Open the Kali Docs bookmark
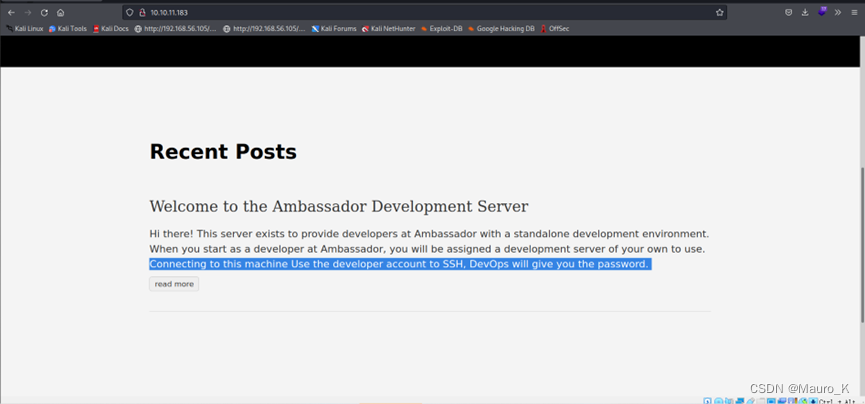 pos(111,29)
